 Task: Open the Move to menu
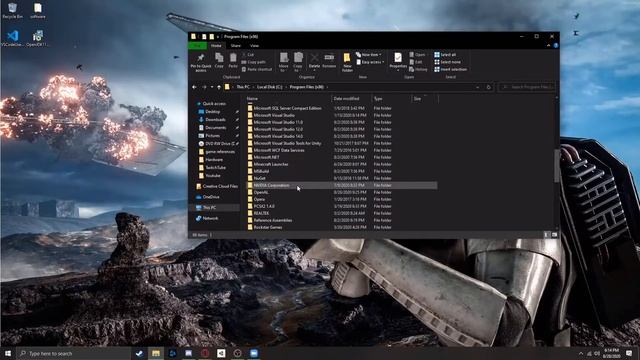pyautogui.click(x=284, y=62)
